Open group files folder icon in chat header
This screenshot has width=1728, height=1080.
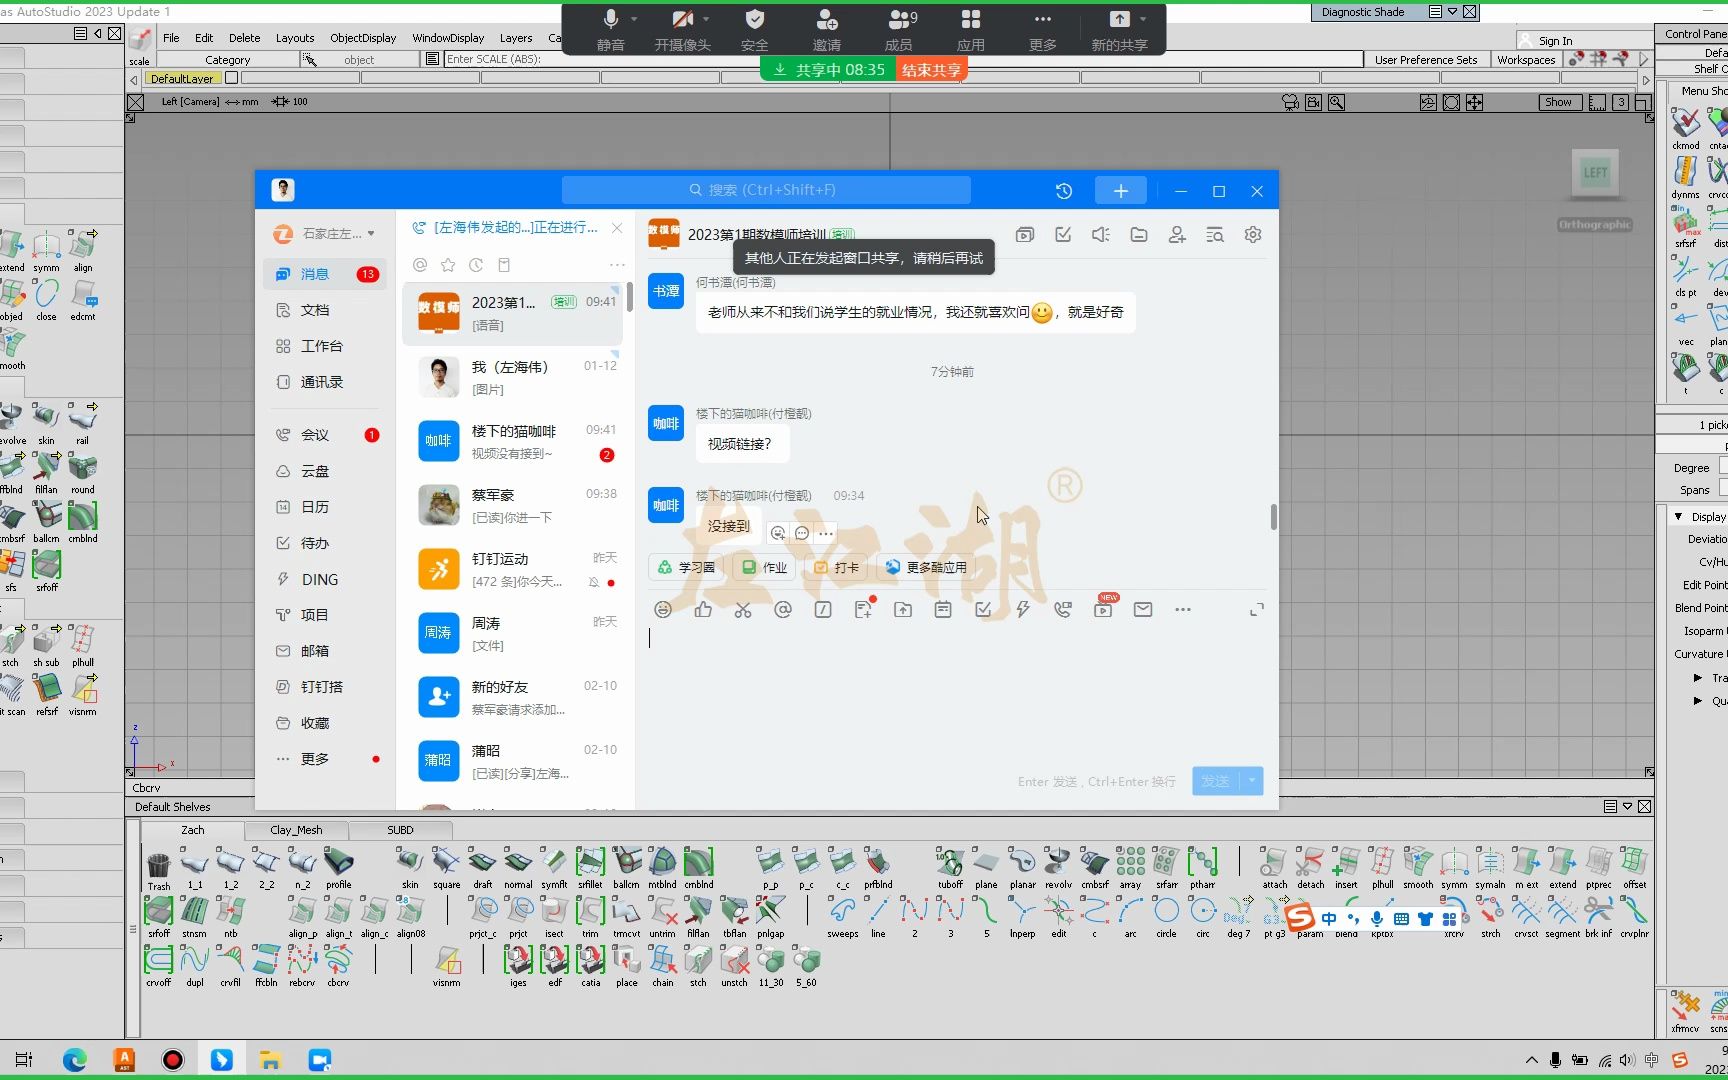coord(1138,234)
